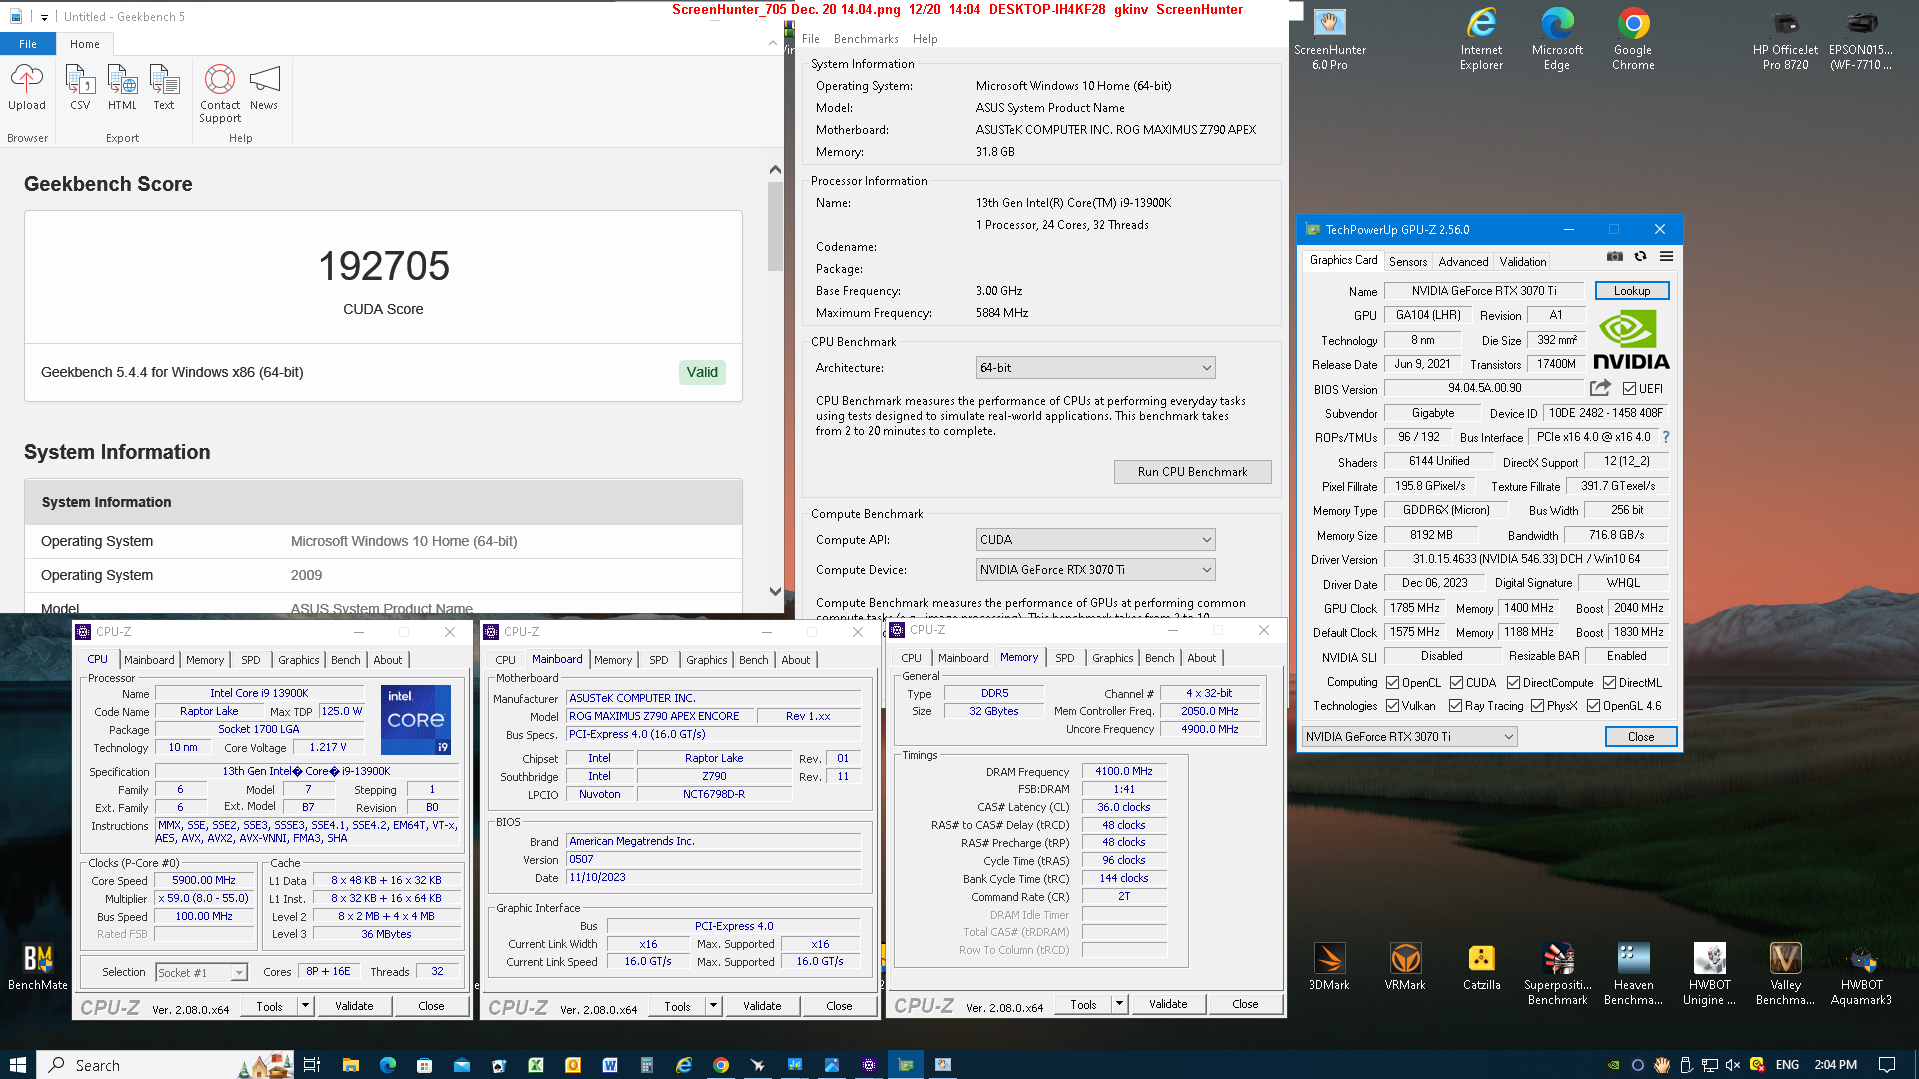The image size is (1919, 1079).
Task: Open the Windows Start menu
Action: 17,1065
